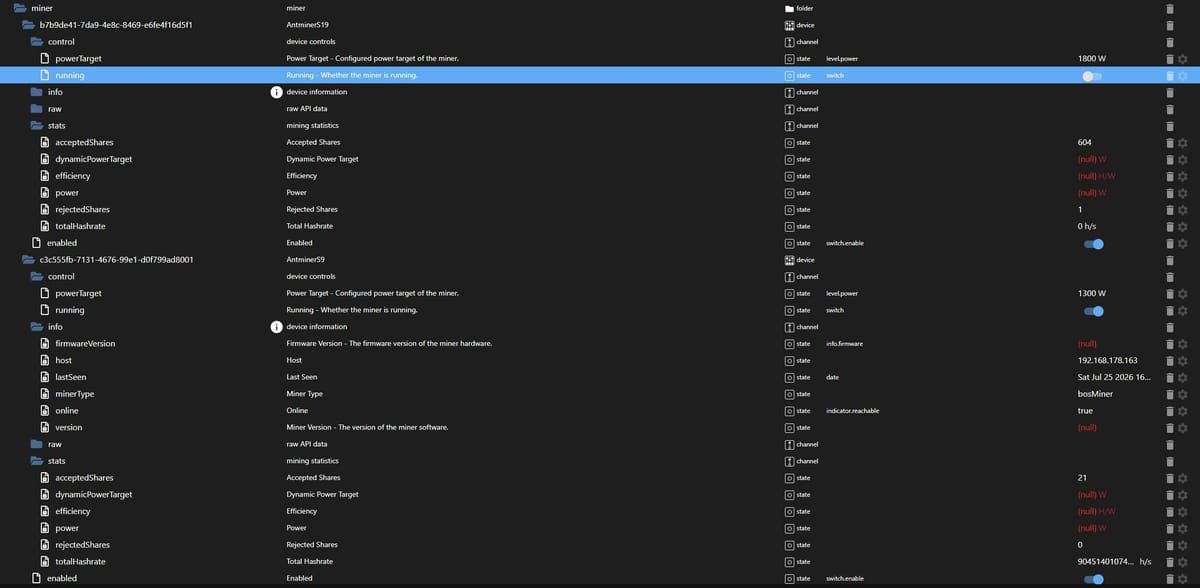Toggle running switch of AntminerS19

pos(1092,76)
